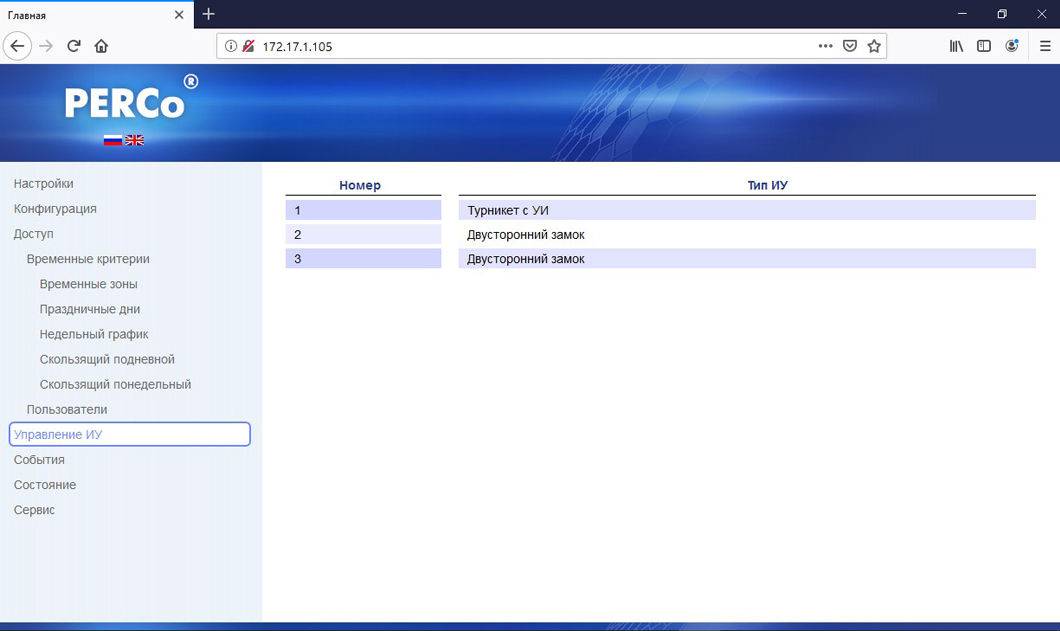Open the Firefox hamburger menu
The image size is (1060, 631).
point(1045,46)
